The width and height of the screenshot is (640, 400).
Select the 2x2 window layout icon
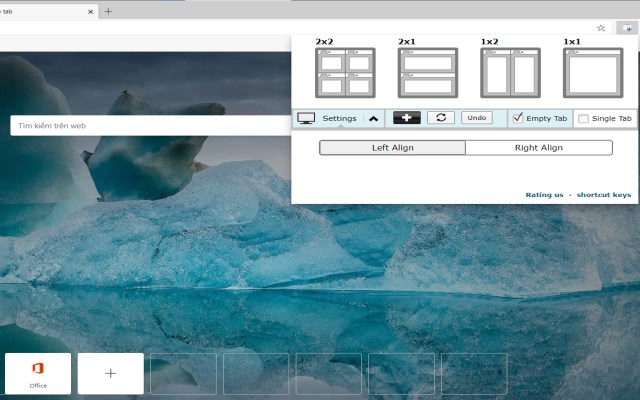[x=345, y=73]
